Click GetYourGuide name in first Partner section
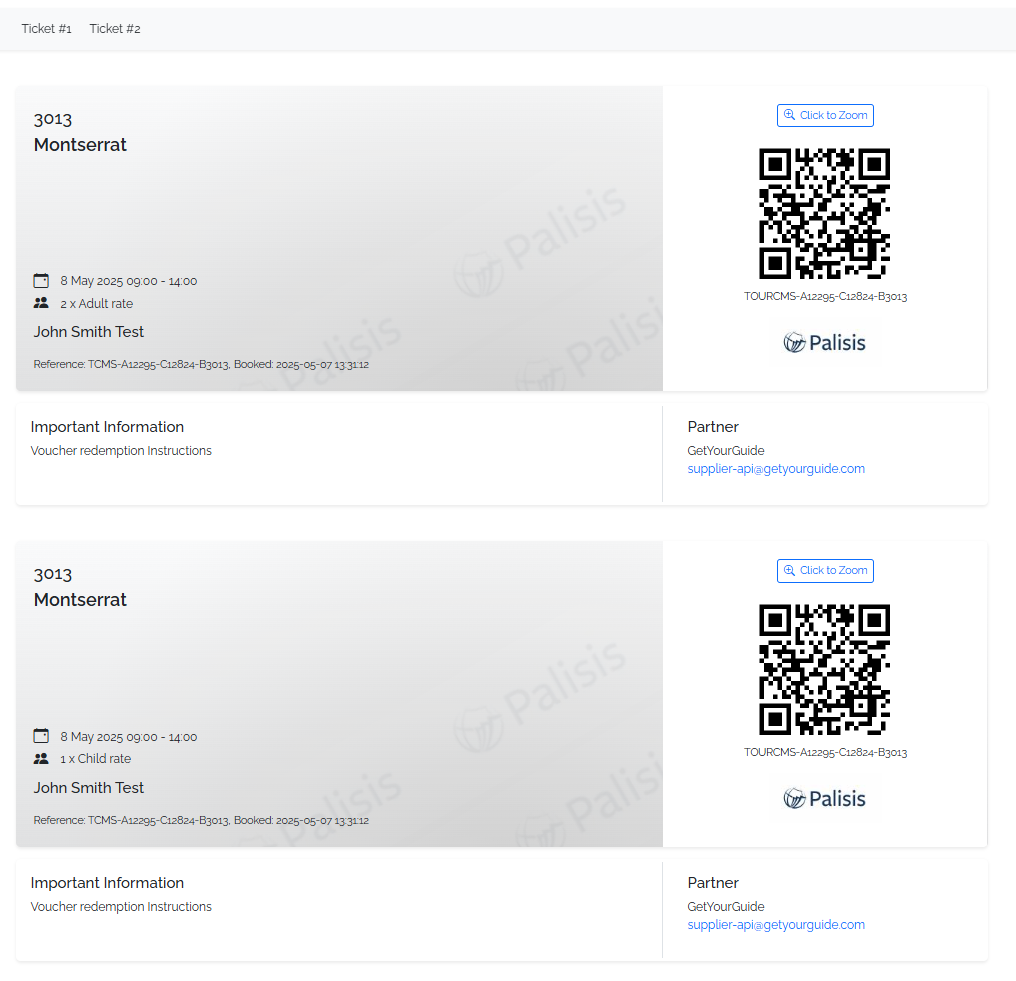The image size is (1016, 981). tap(726, 450)
